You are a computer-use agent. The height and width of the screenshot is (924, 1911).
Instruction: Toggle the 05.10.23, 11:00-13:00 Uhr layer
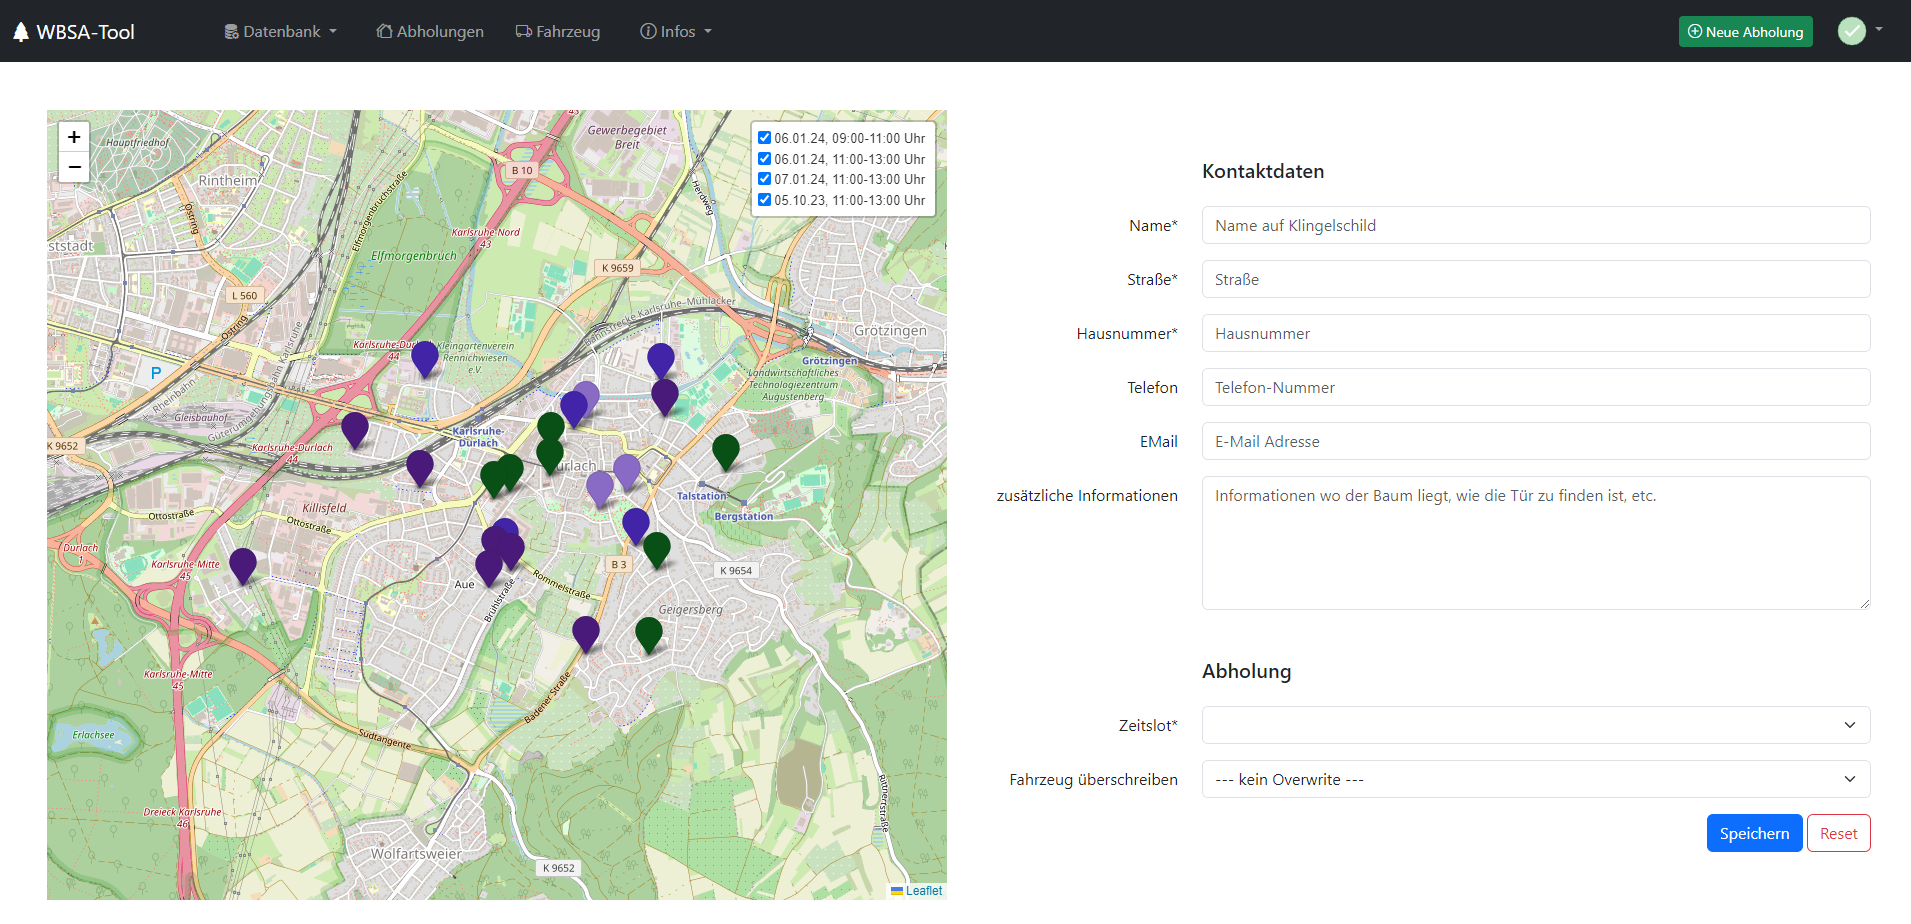coord(765,200)
